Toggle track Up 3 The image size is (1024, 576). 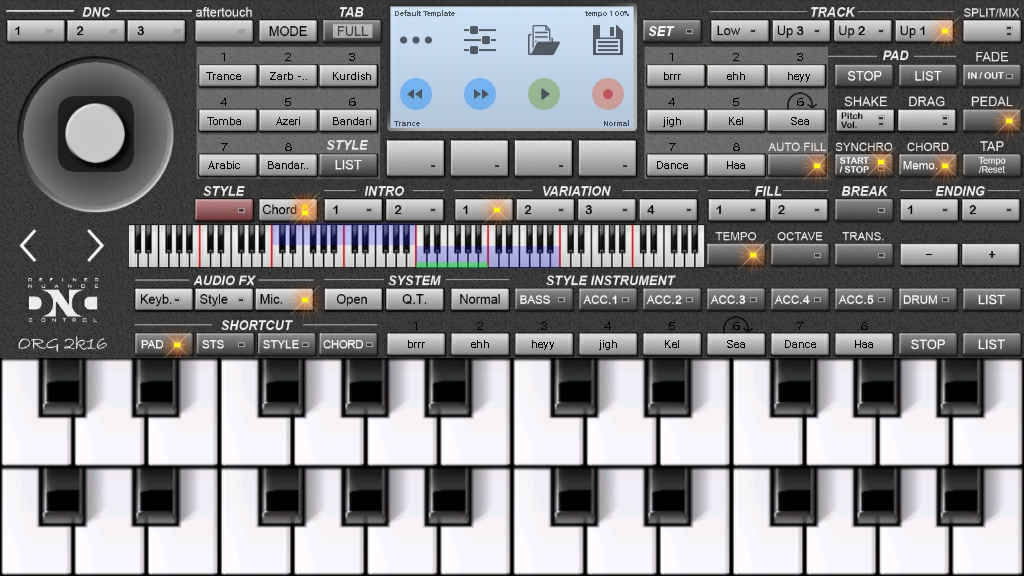pos(799,31)
